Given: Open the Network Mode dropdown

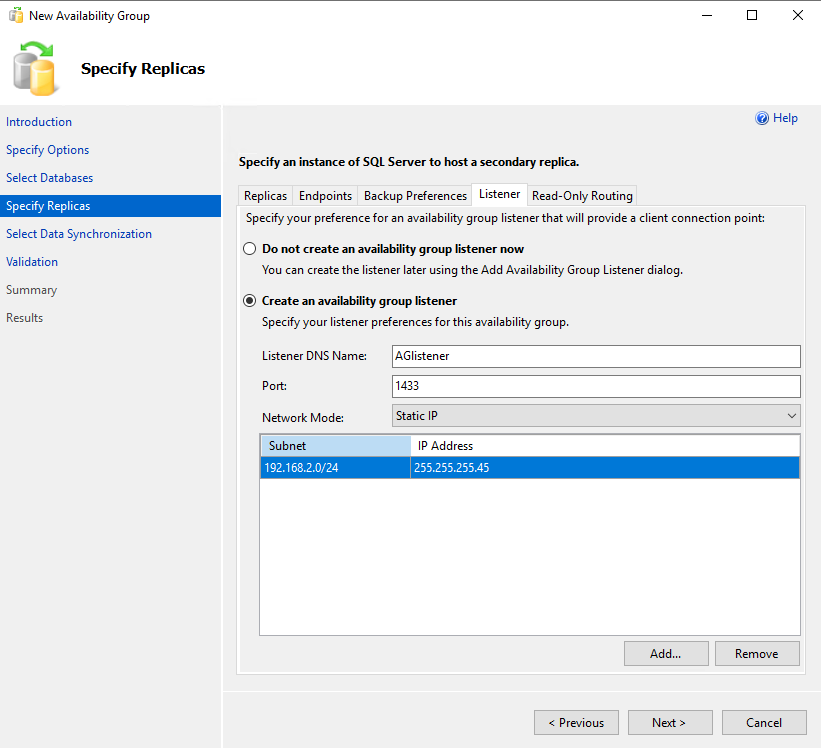Looking at the screenshot, I should (x=596, y=415).
